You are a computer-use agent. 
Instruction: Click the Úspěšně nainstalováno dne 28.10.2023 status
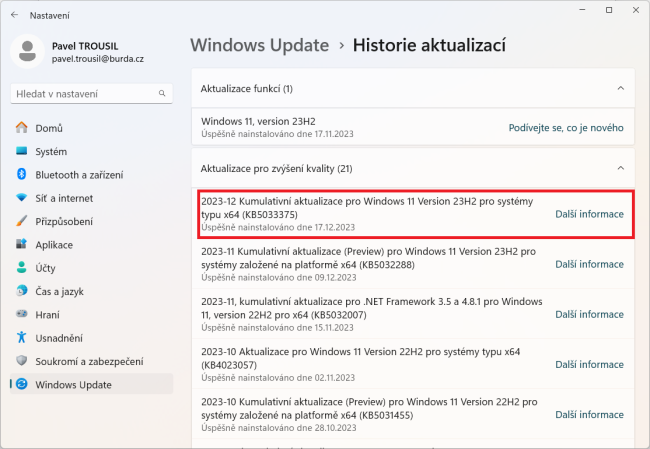pos(279,428)
